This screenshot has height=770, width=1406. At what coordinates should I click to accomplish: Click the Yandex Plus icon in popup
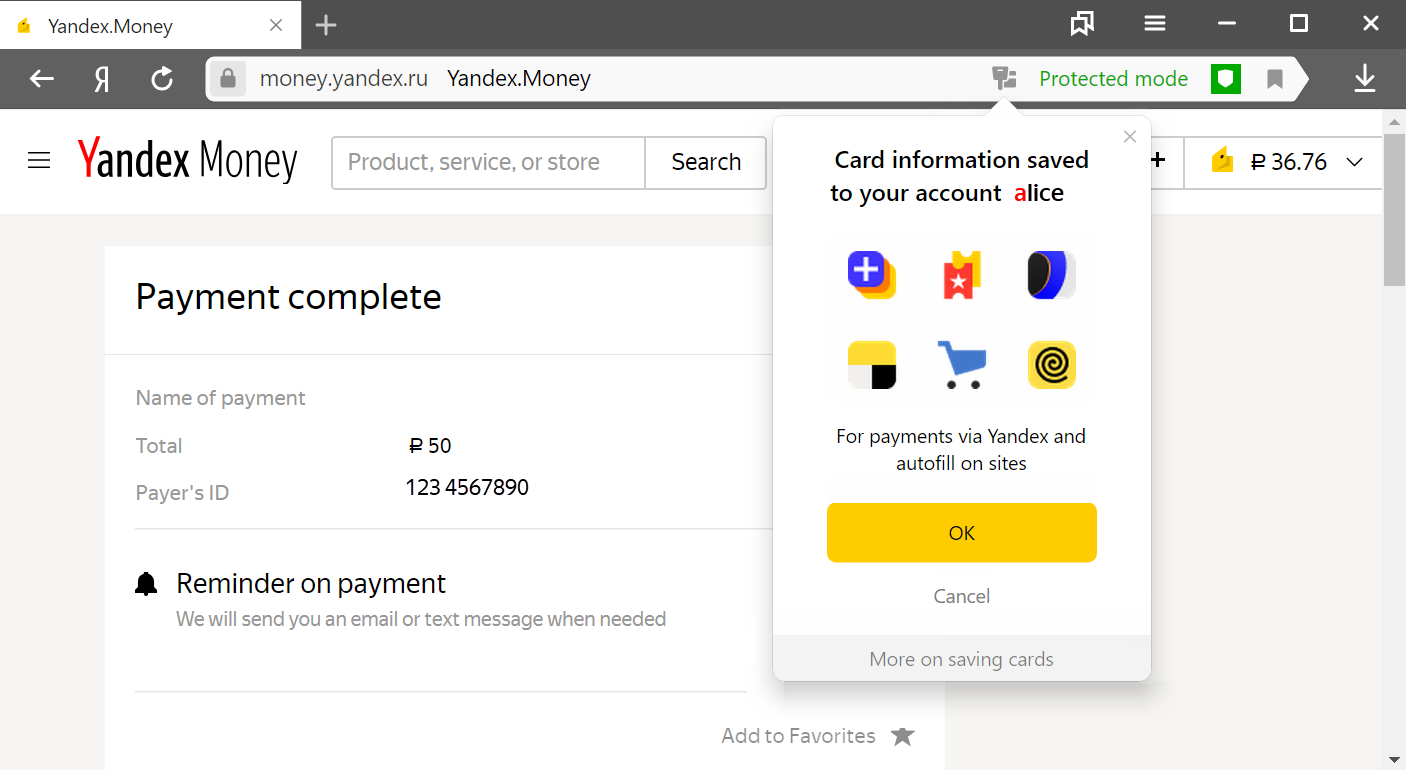[871, 275]
